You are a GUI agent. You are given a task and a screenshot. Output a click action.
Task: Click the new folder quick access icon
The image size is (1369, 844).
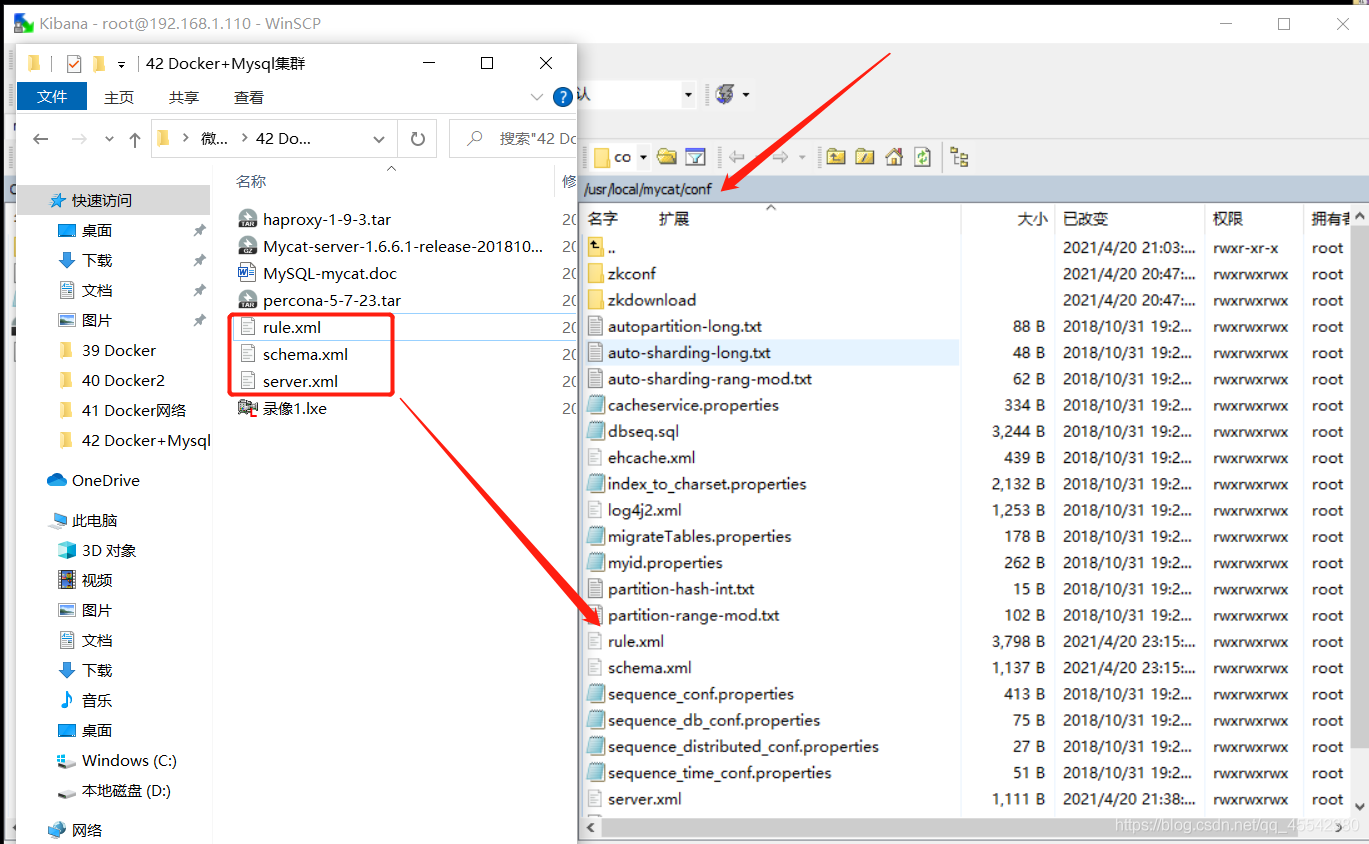98,64
